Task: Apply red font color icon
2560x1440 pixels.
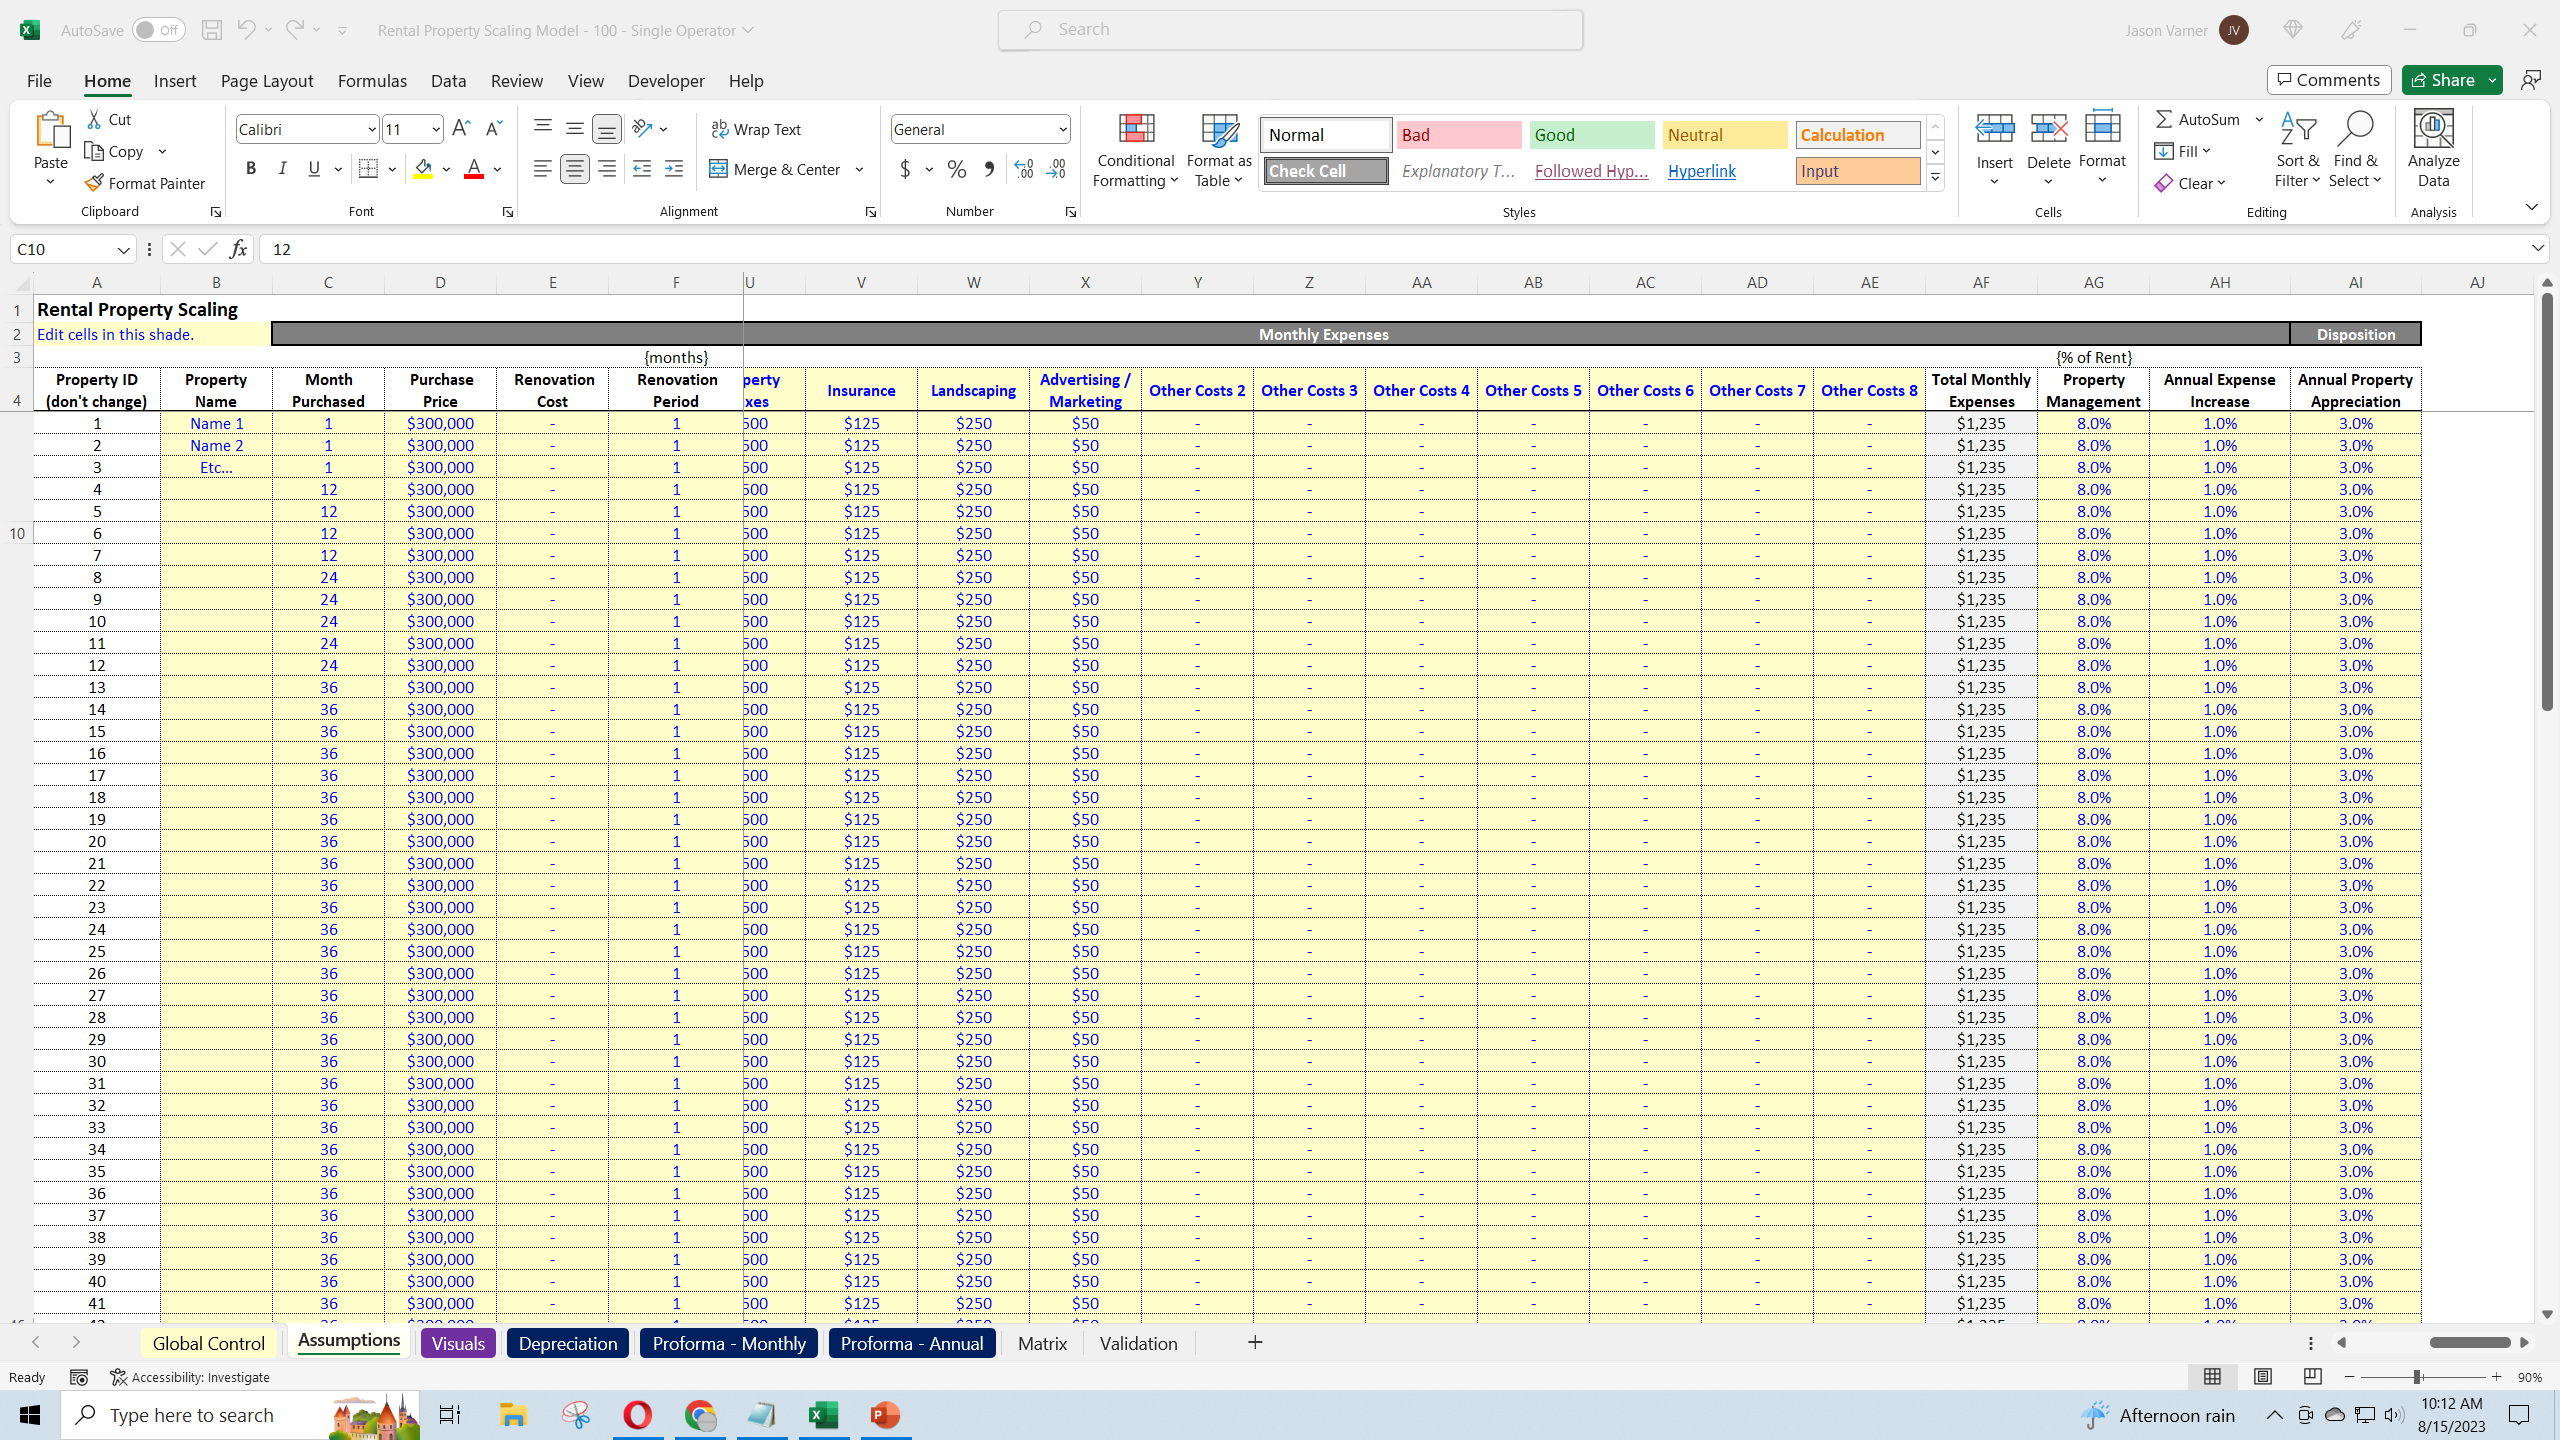Action: (474, 169)
